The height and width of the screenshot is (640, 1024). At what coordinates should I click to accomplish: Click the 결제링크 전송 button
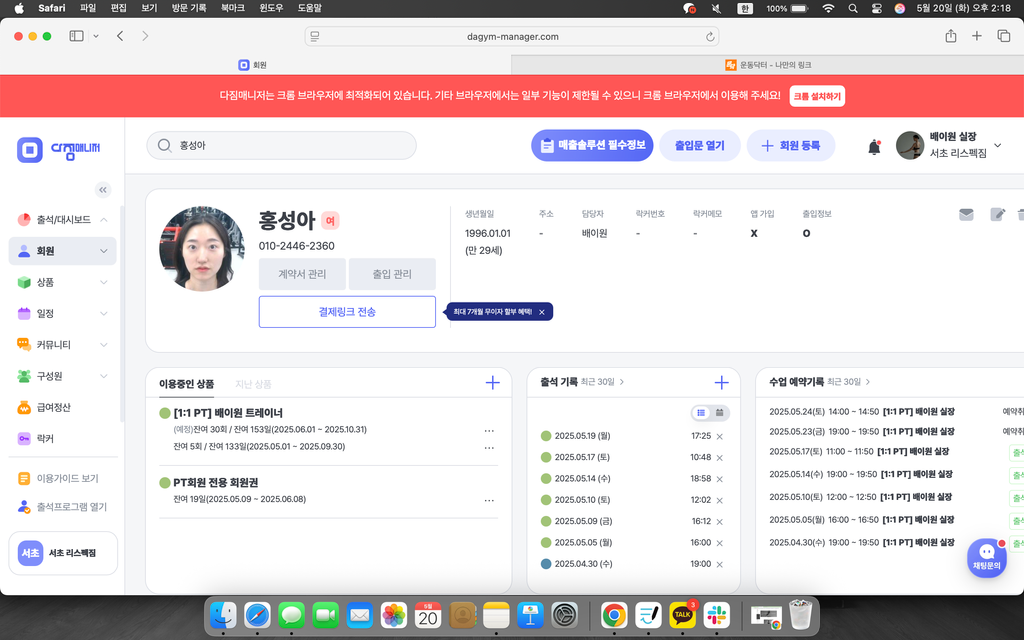[x=347, y=312]
